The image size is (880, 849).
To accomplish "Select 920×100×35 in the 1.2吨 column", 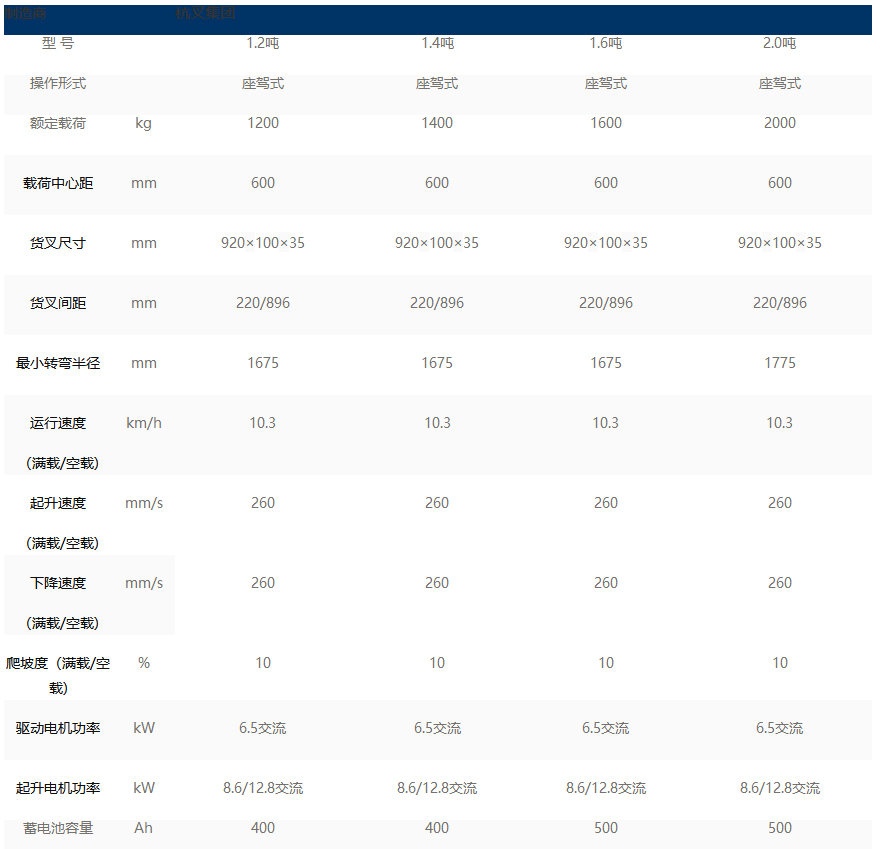I will (x=263, y=243).
